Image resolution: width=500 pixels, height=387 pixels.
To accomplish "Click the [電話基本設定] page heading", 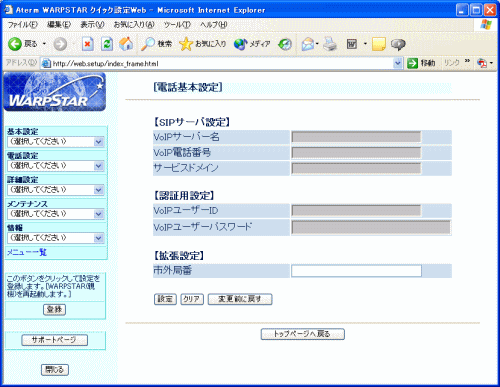I will (x=188, y=87).
